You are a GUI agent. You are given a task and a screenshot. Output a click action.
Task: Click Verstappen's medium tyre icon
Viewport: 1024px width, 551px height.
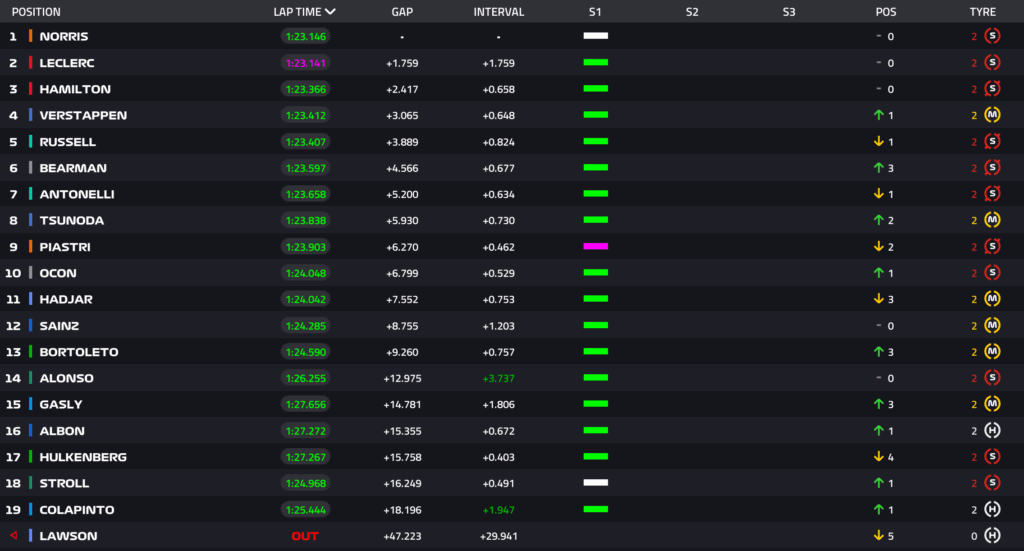[992, 115]
